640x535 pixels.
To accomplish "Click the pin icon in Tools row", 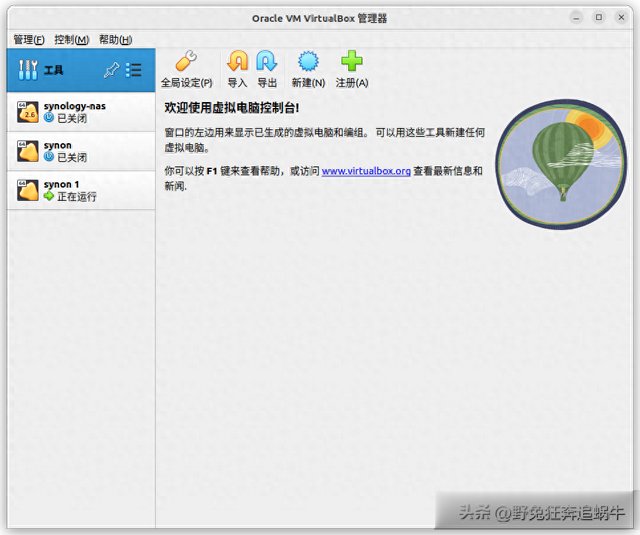I will [x=111, y=70].
